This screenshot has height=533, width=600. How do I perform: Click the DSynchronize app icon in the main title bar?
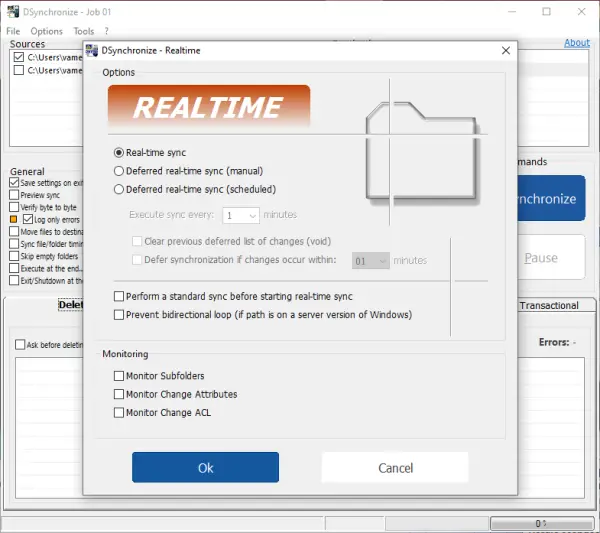point(13,12)
